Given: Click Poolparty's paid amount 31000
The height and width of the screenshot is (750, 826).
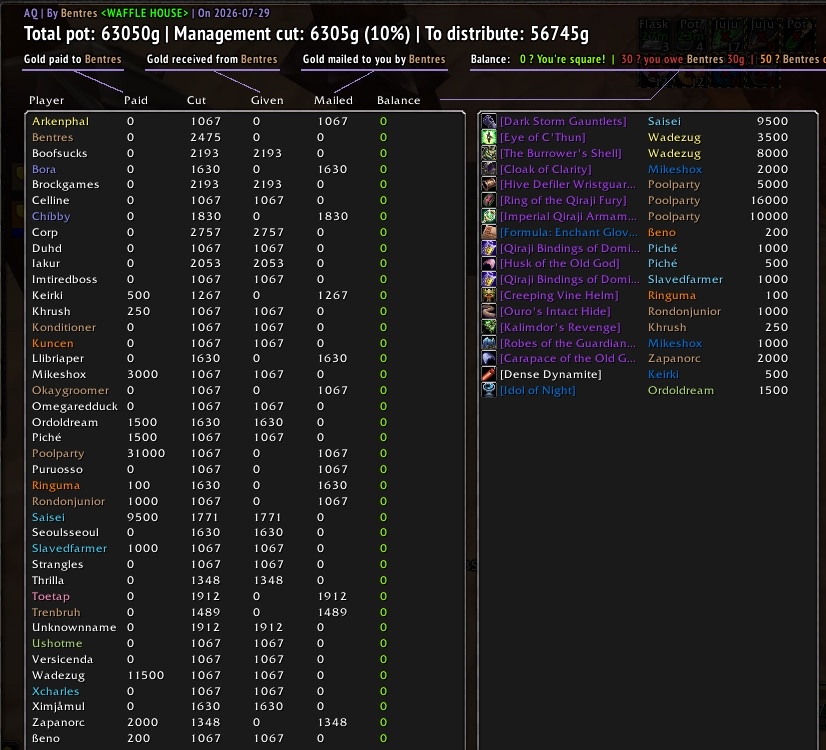Looking at the screenshot, I should click(146, 453).
